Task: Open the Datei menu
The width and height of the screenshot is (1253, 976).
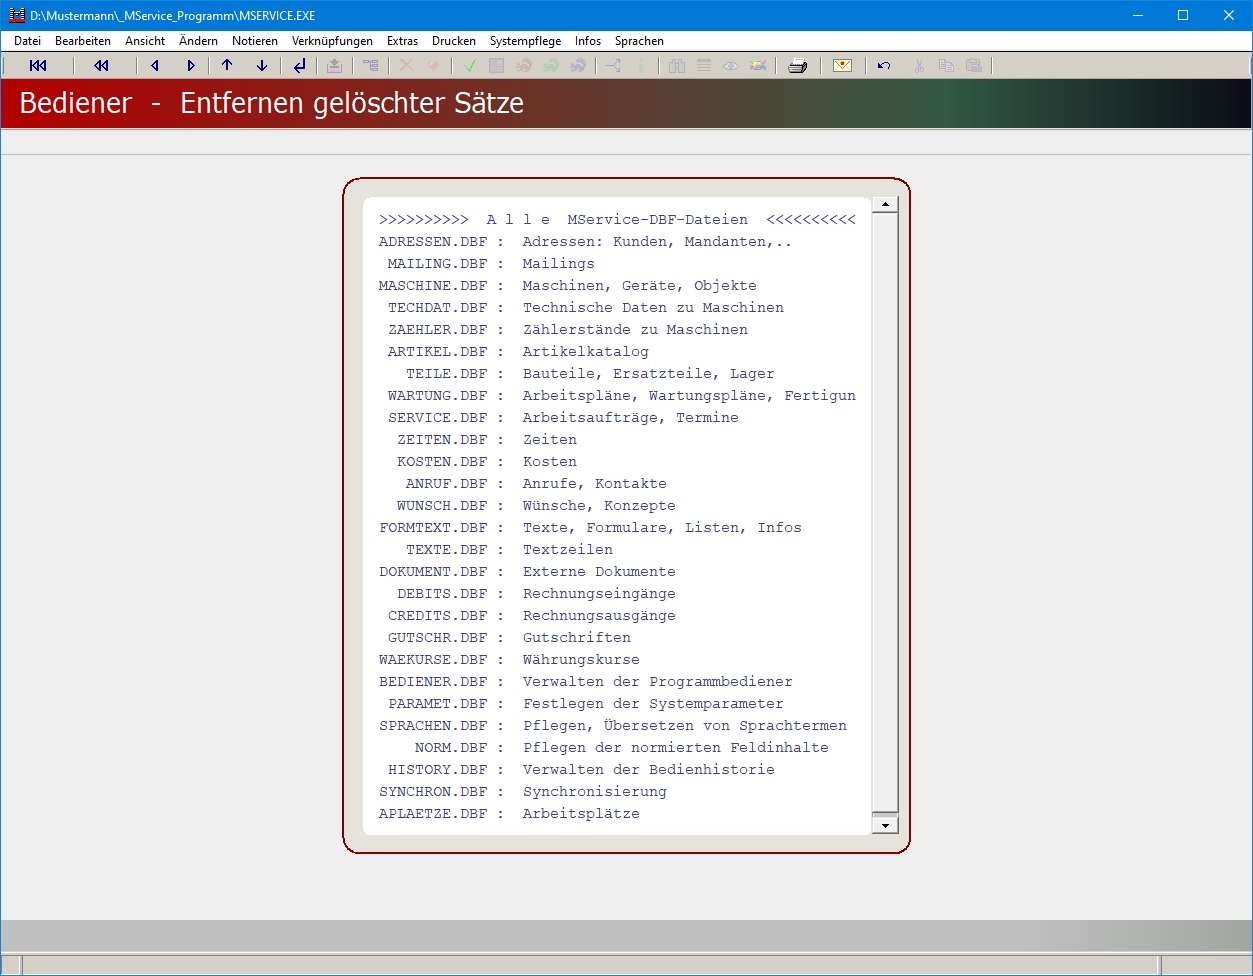Action: (x=28, y=41)
